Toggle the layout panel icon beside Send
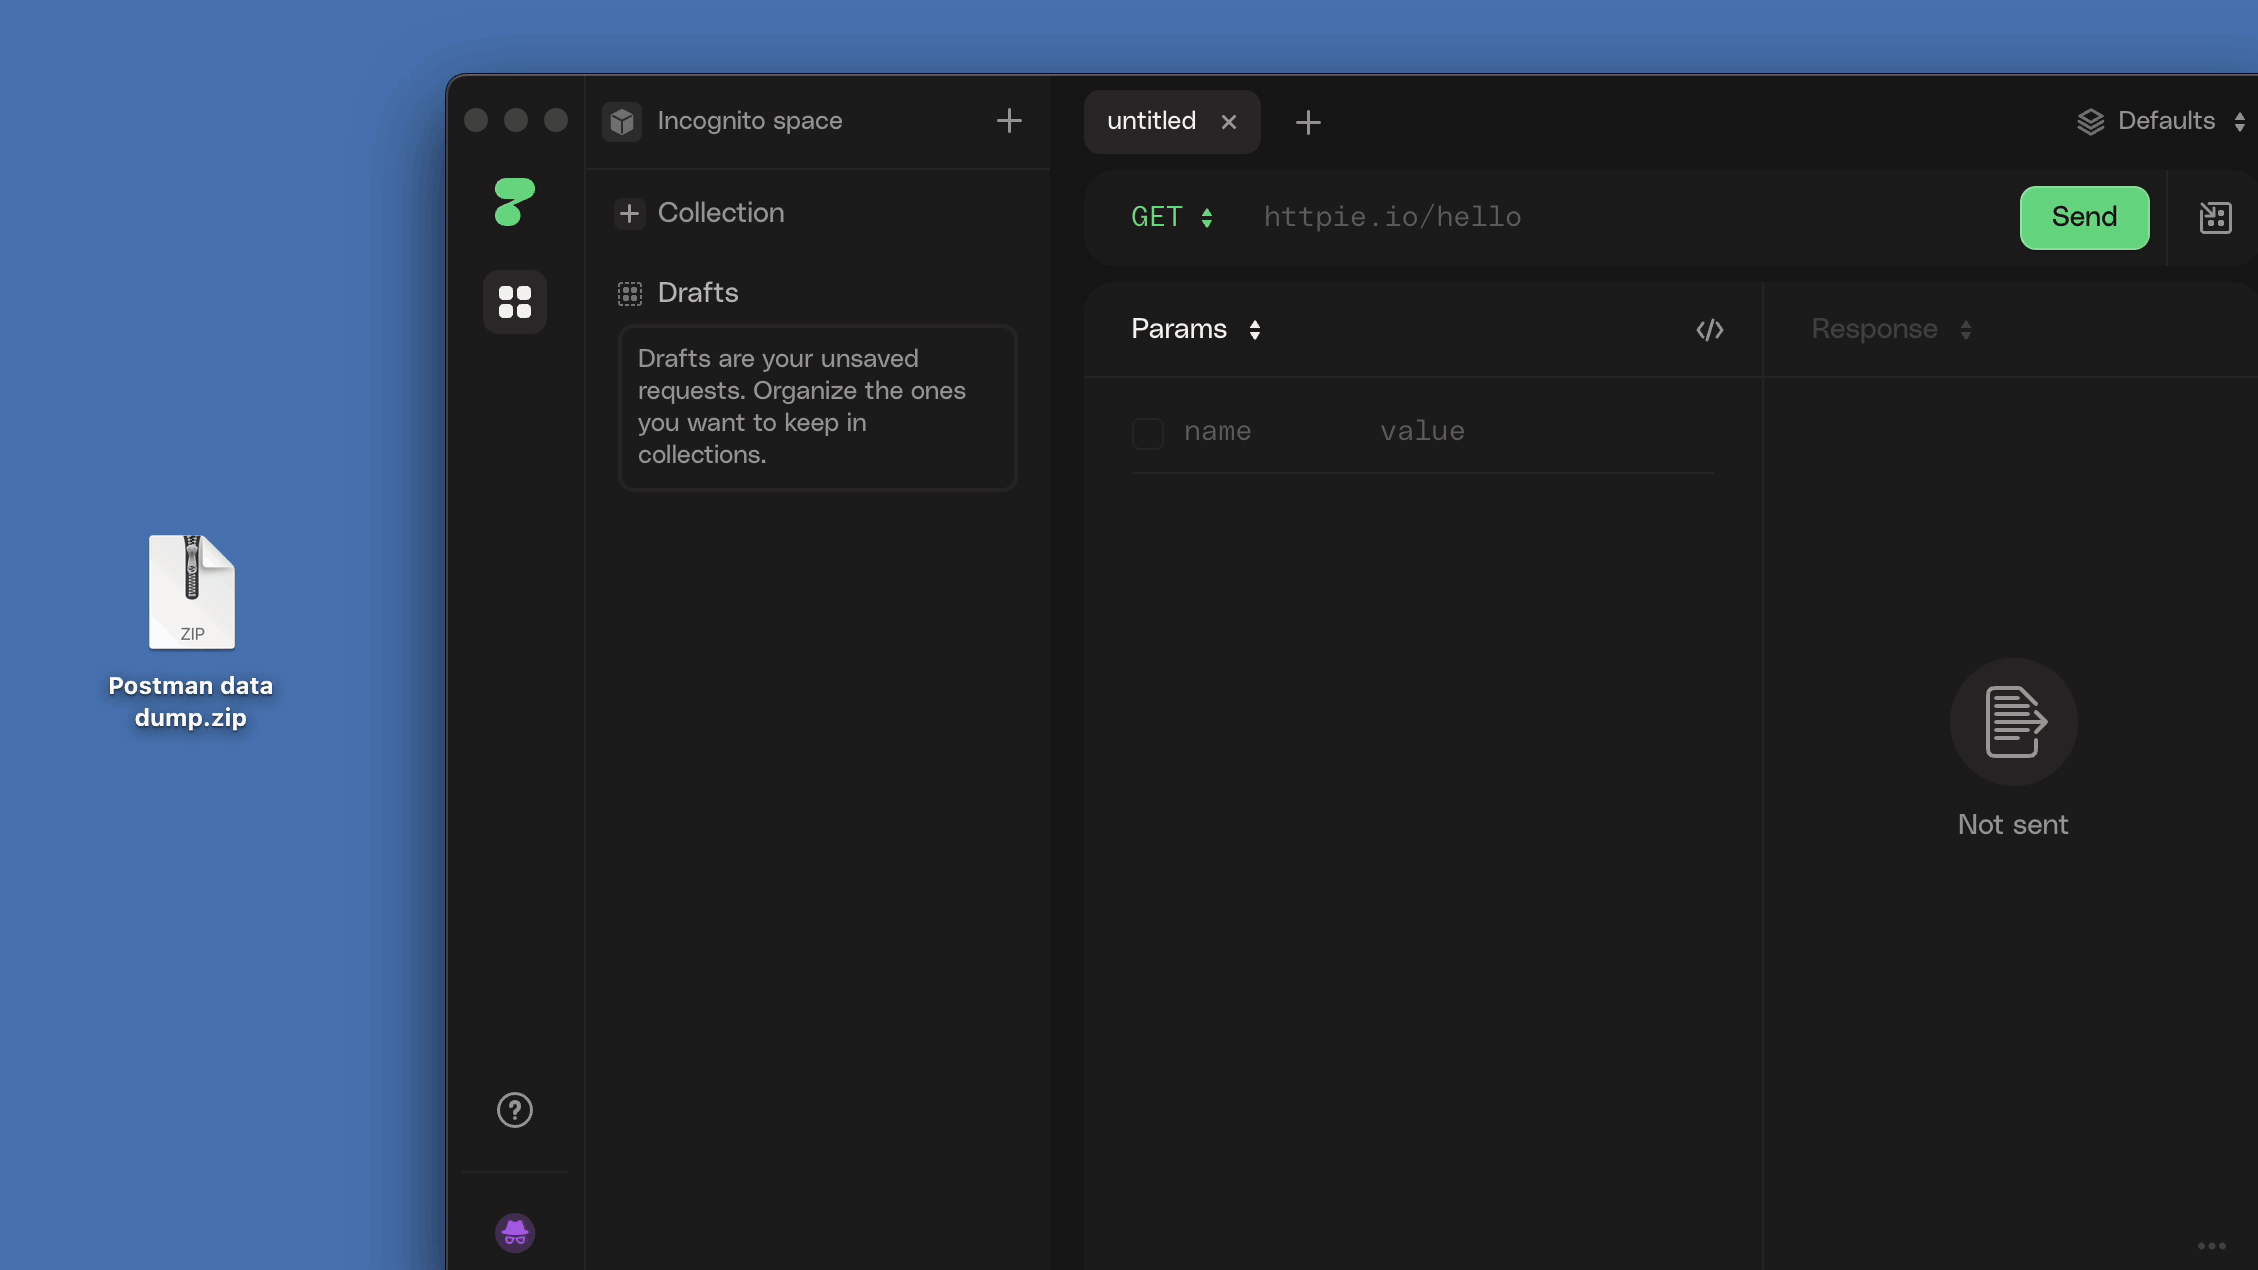 (2215, 217)
